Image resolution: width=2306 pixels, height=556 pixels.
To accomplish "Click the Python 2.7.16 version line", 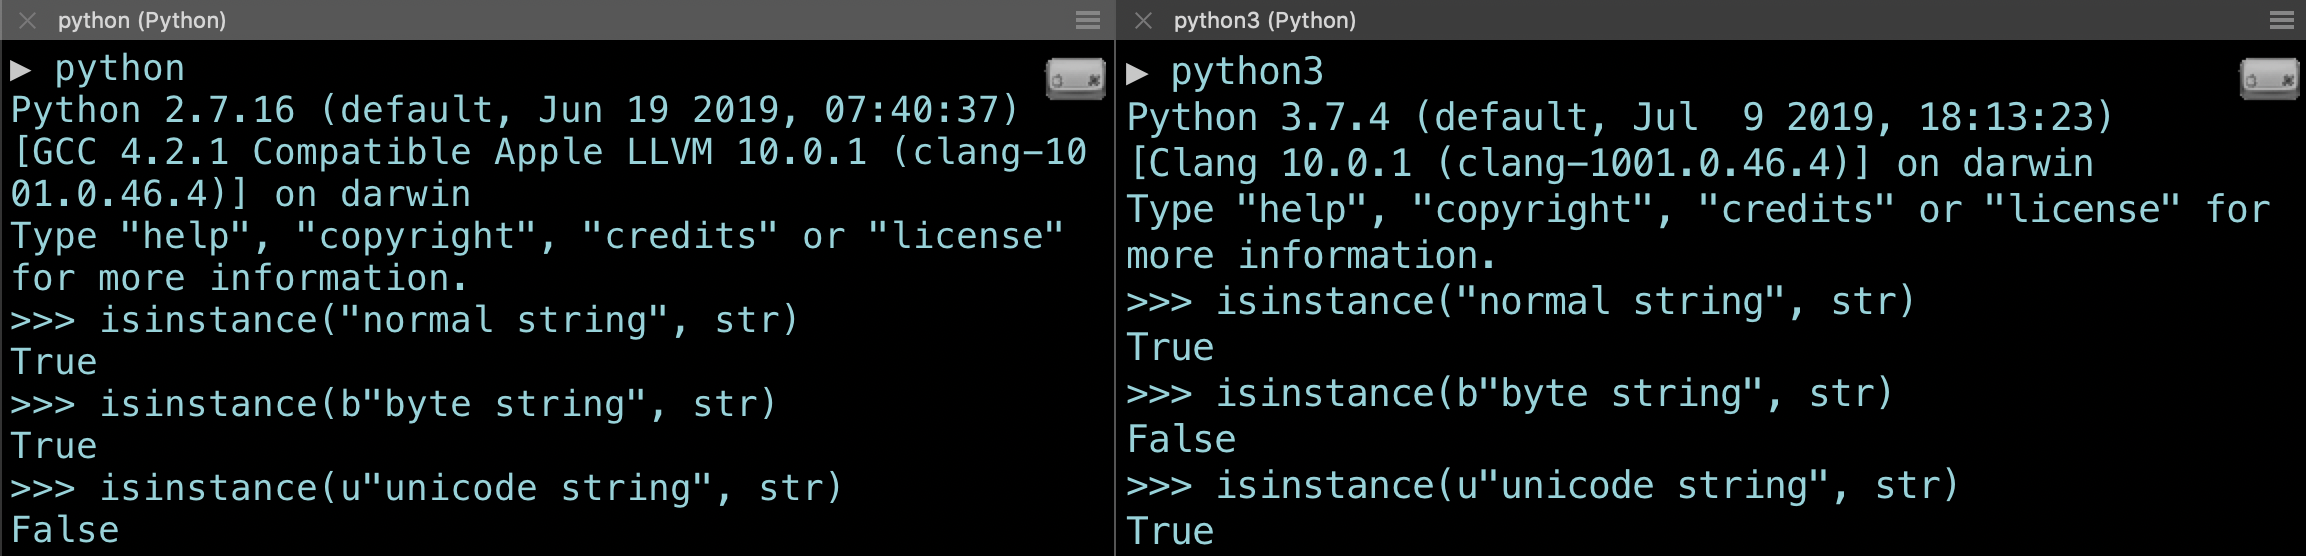I will 514,110.
